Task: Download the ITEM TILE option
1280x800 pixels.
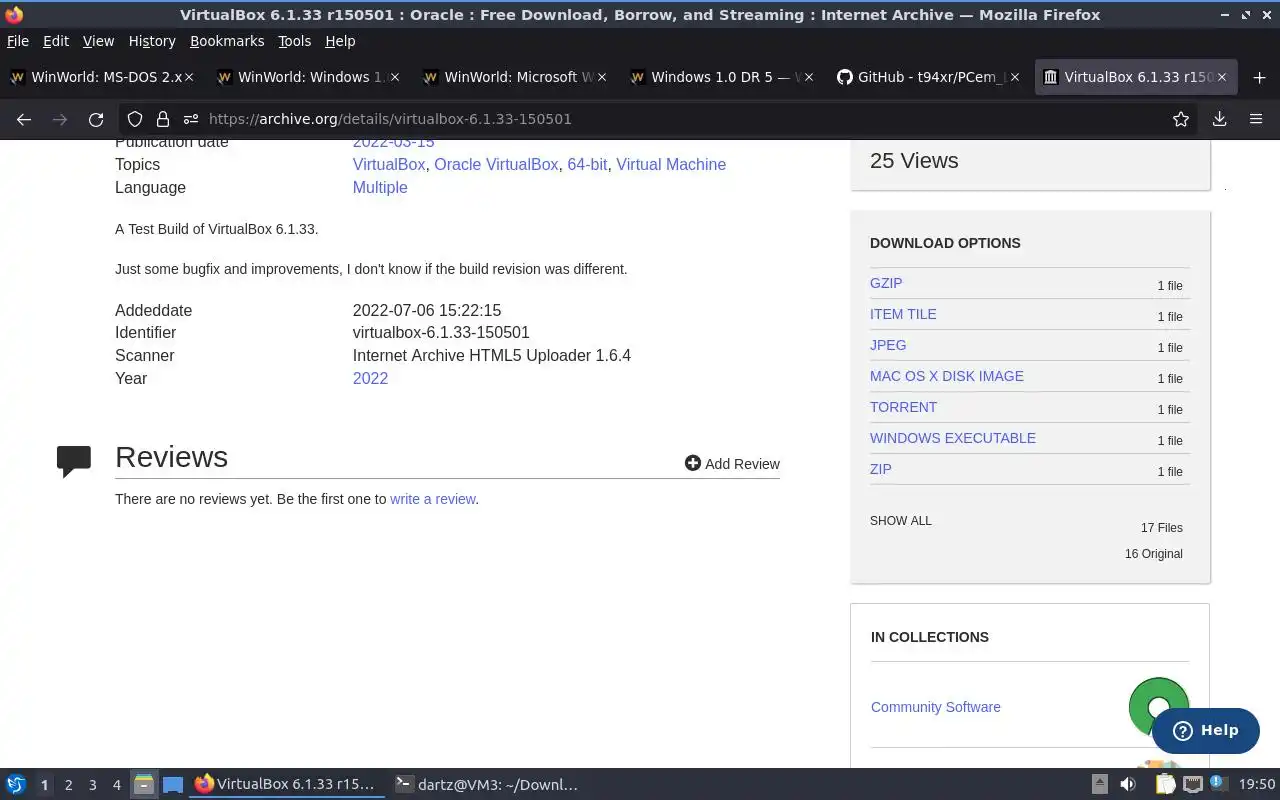Action: pos(903,314)
